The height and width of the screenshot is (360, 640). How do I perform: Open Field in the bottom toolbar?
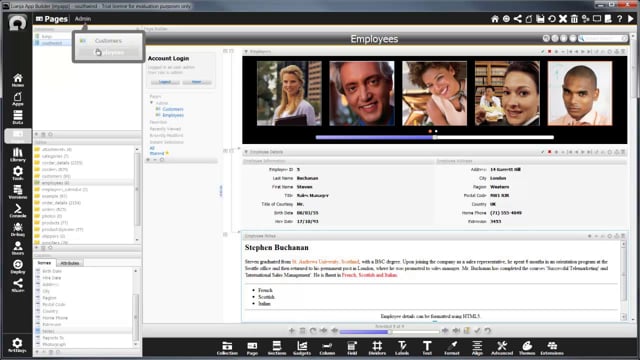[352, 348]
